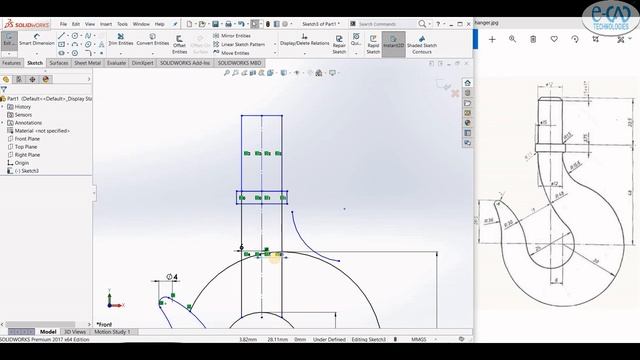640x360 pixels.
Task: Select the Arc sketch tool
Action: tap(75, 44)
